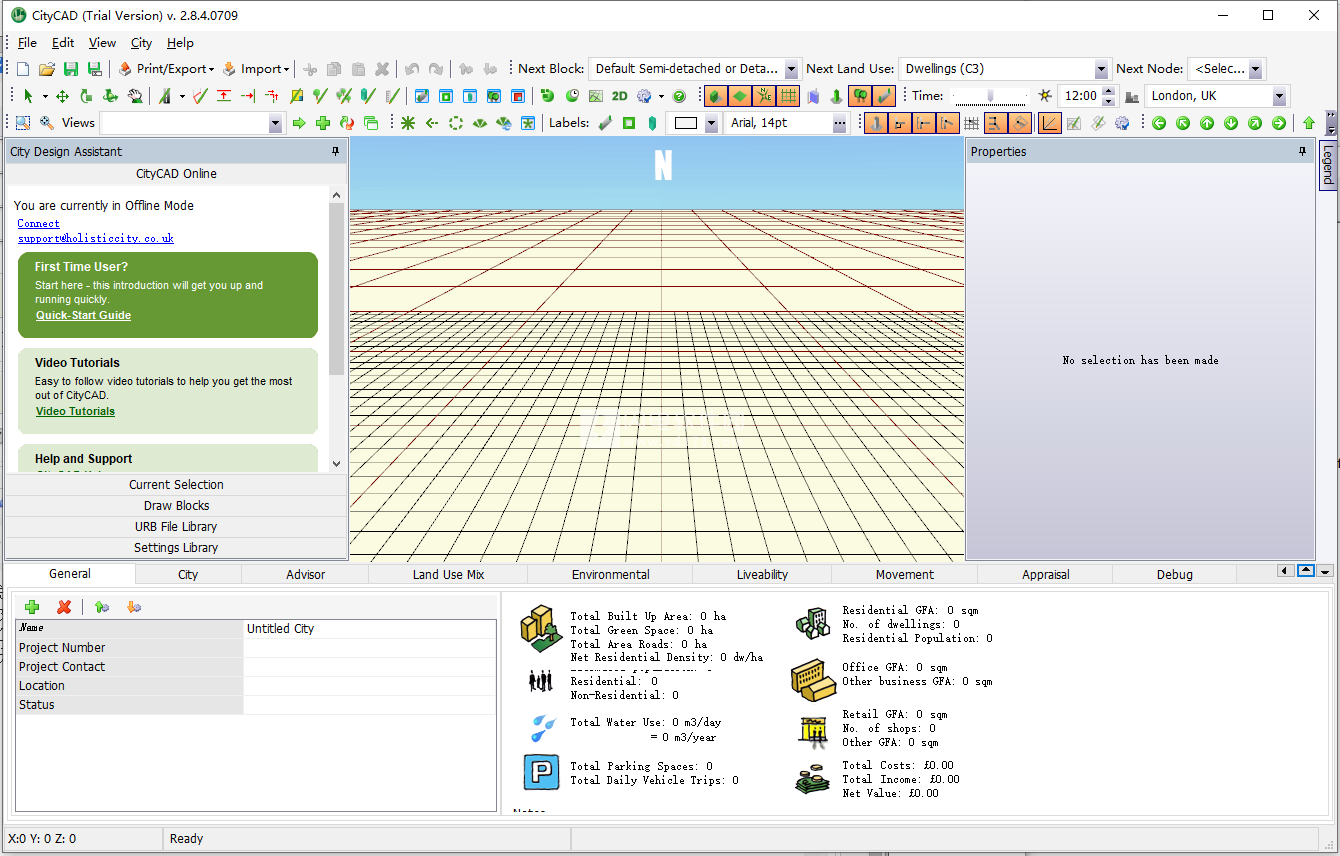Open the Video Tutorials link

75,411
